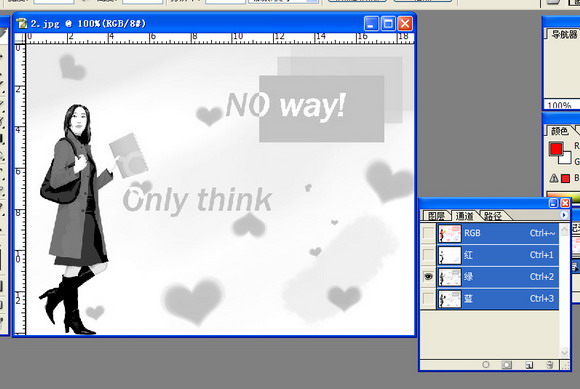
Task: Open the Channels panel flyout menu arrow
Action: coord(564,215)
